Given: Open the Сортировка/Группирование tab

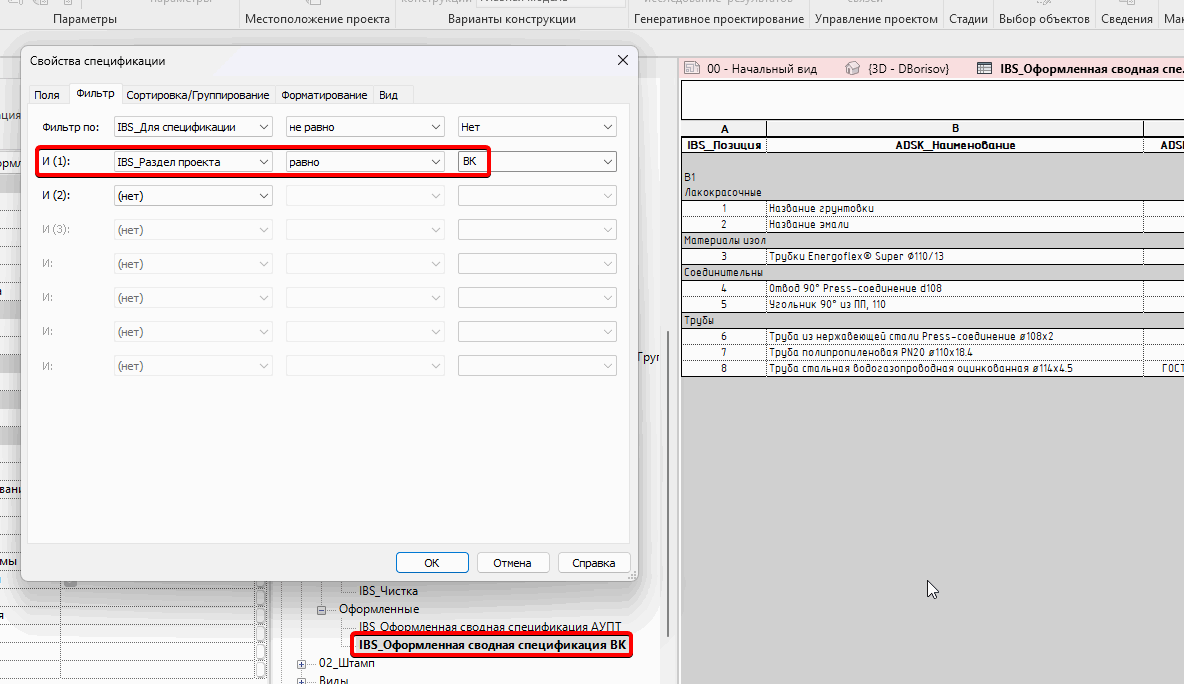Looking at the screenshot, I should [x=198, y=94].
